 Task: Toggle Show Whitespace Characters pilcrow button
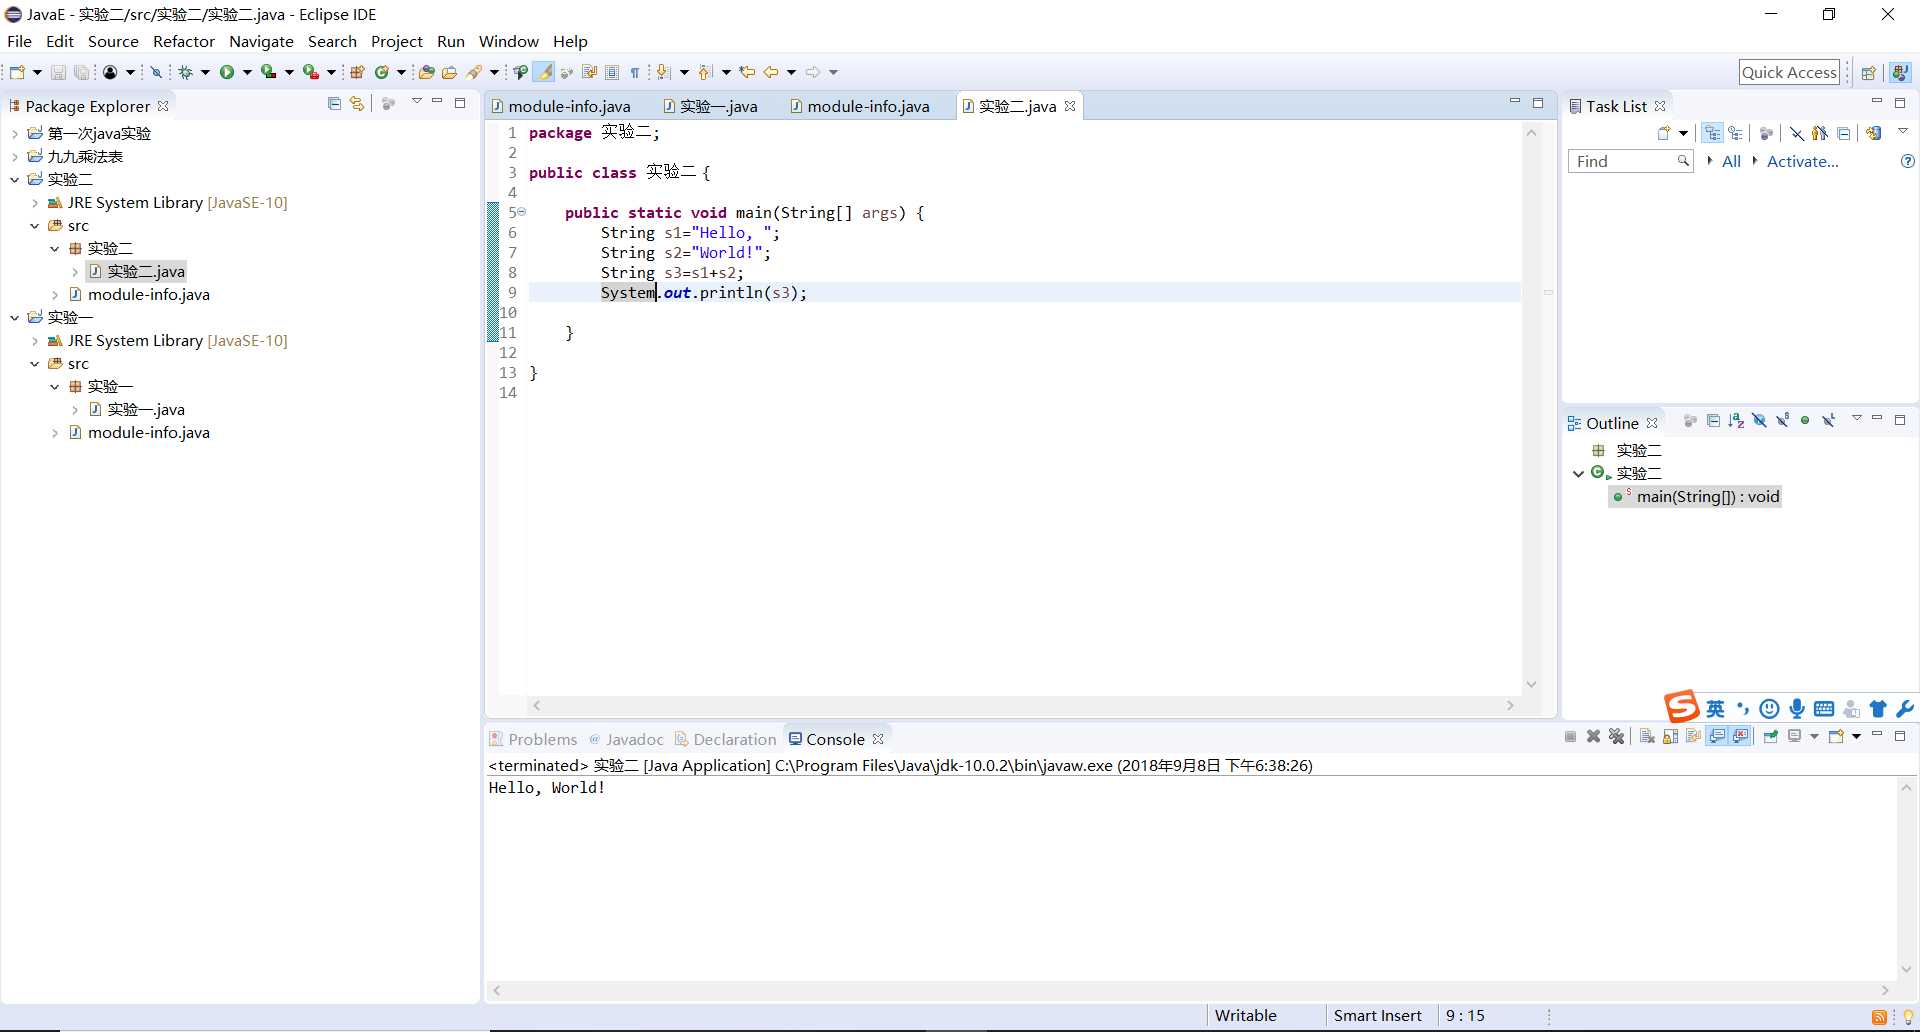pyautogui.click(x=634, y=72)
